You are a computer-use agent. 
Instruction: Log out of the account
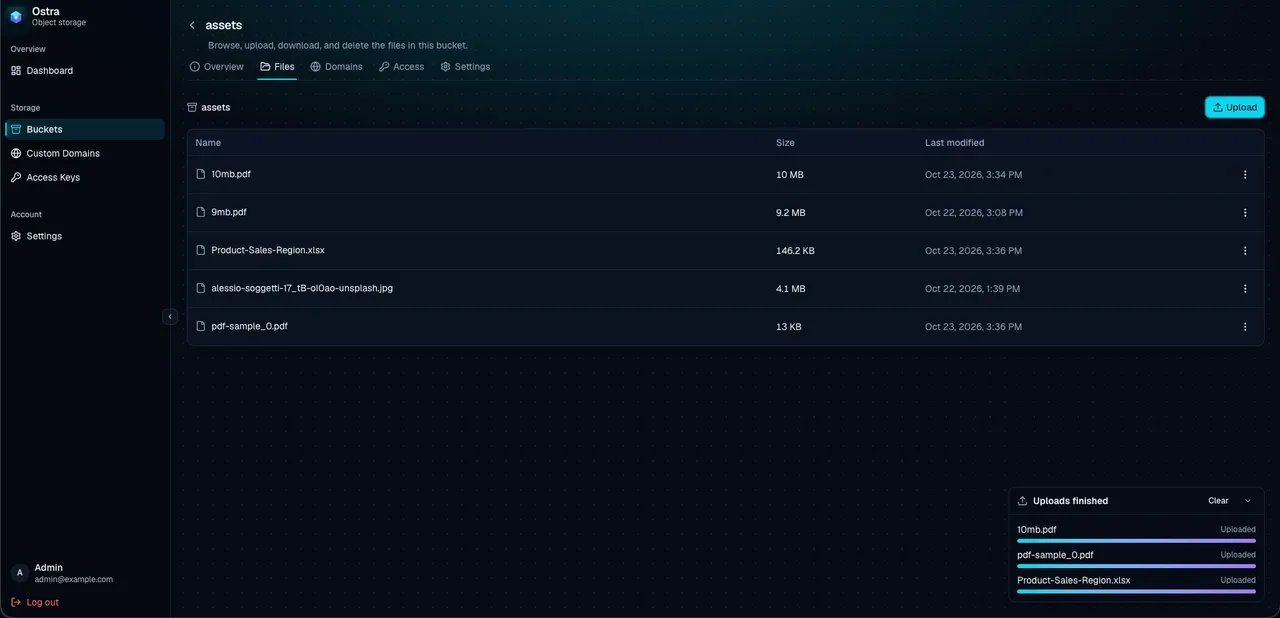coord(35,602)
